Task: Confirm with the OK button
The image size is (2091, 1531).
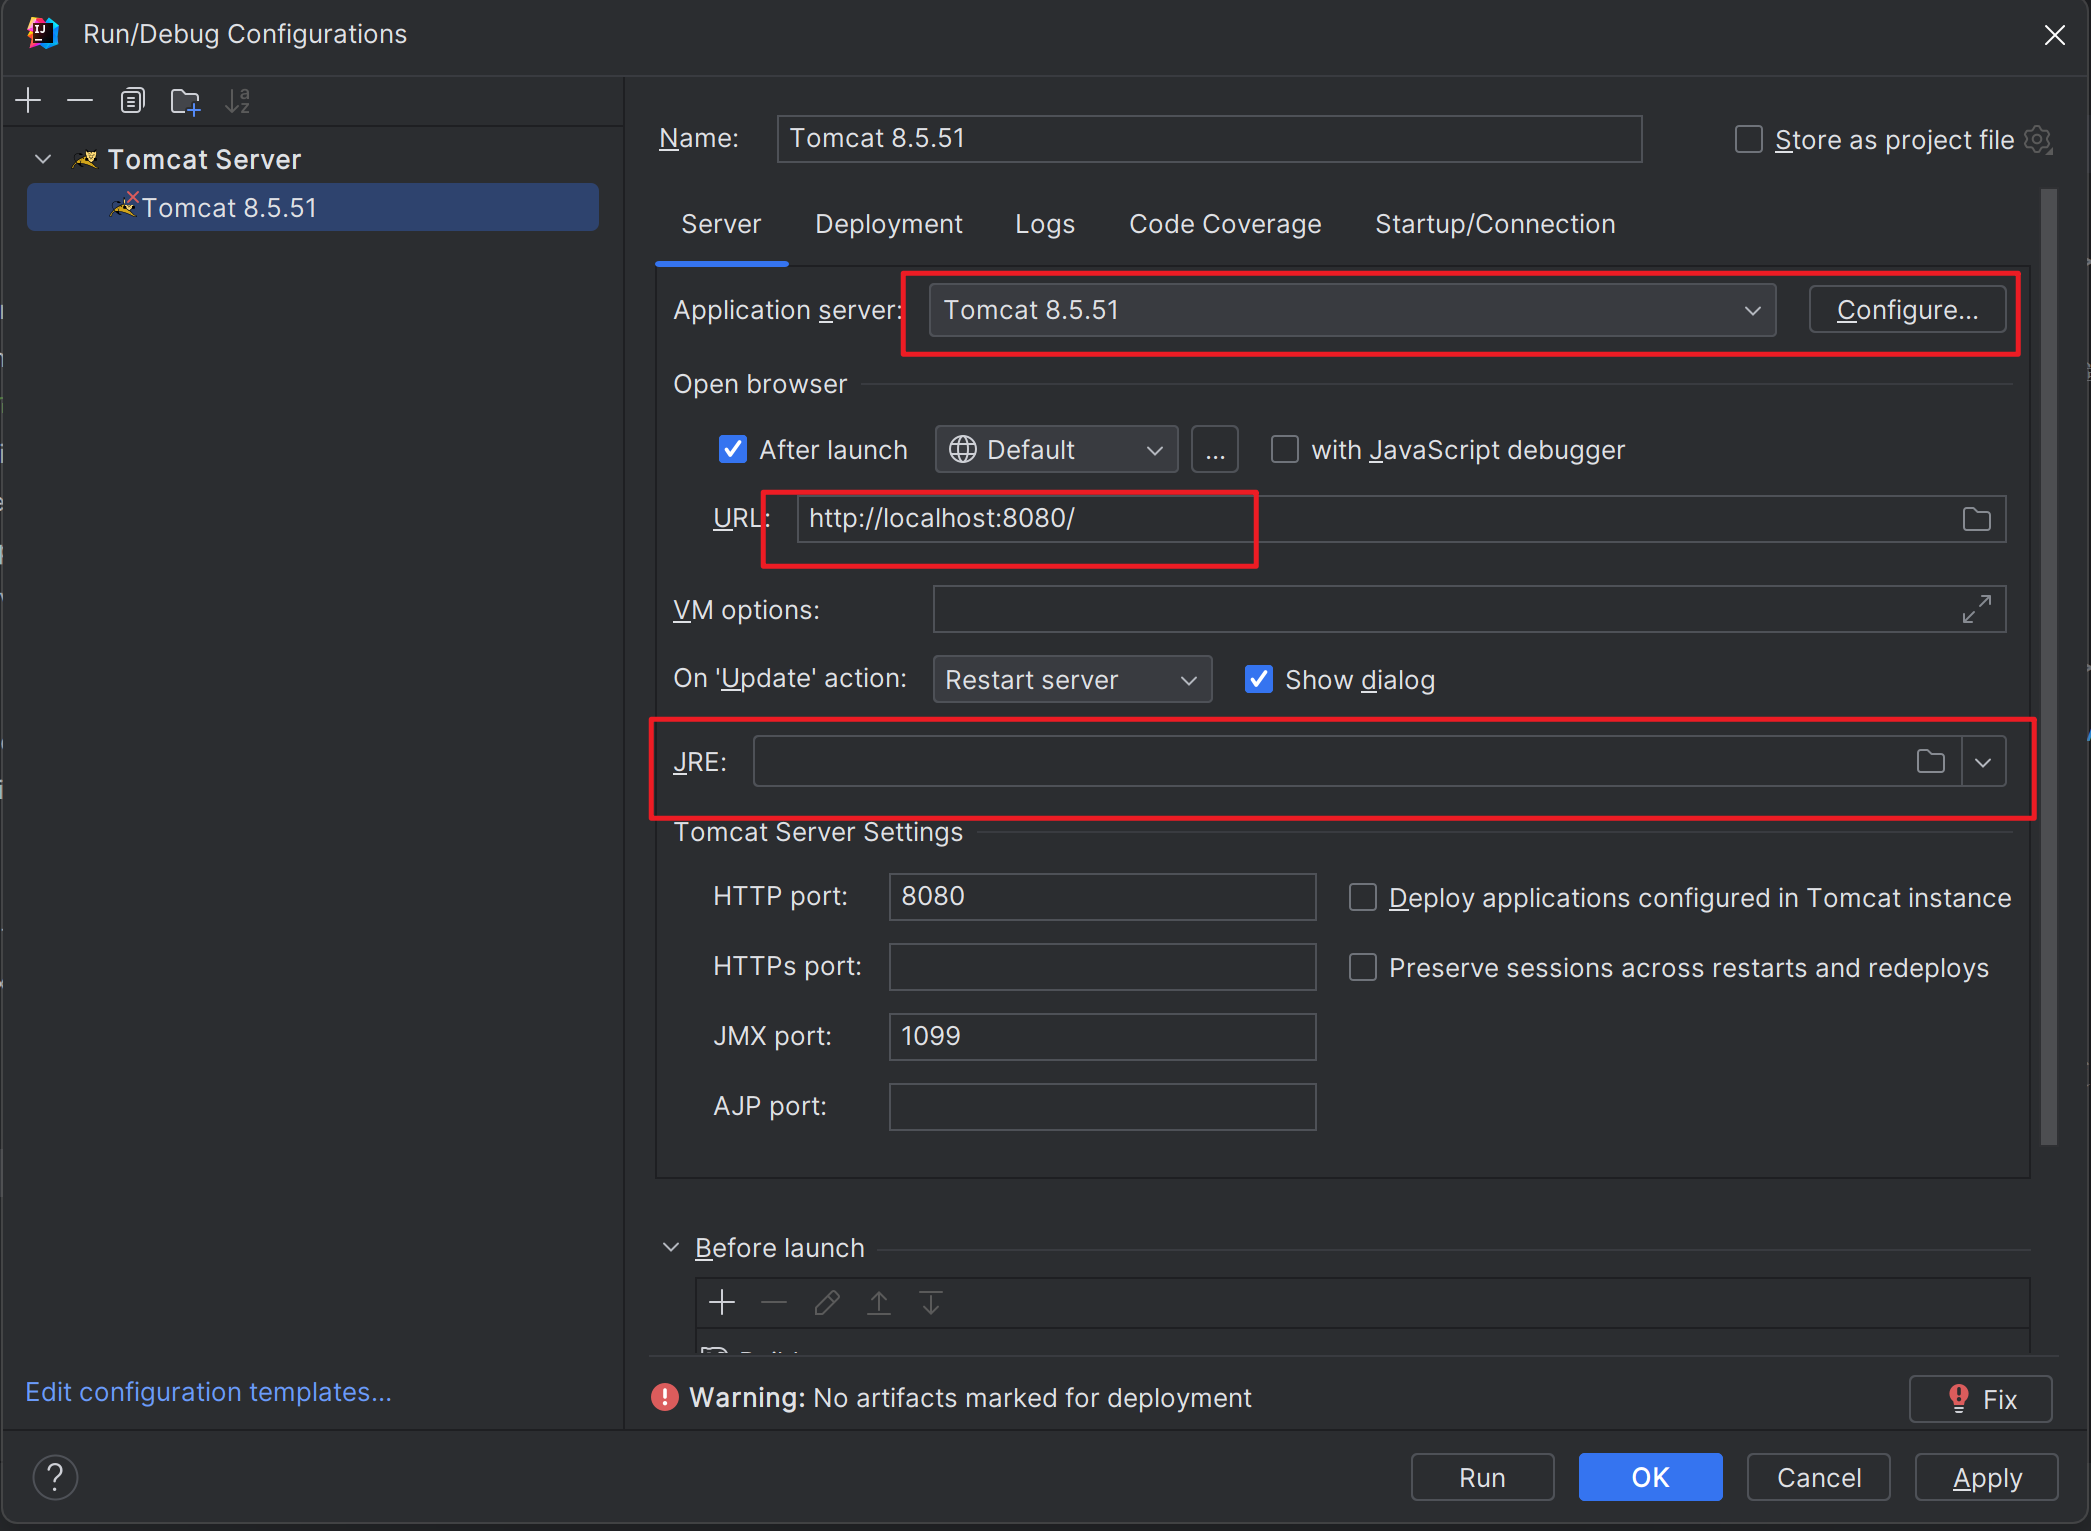Action: (1650, 1477)
